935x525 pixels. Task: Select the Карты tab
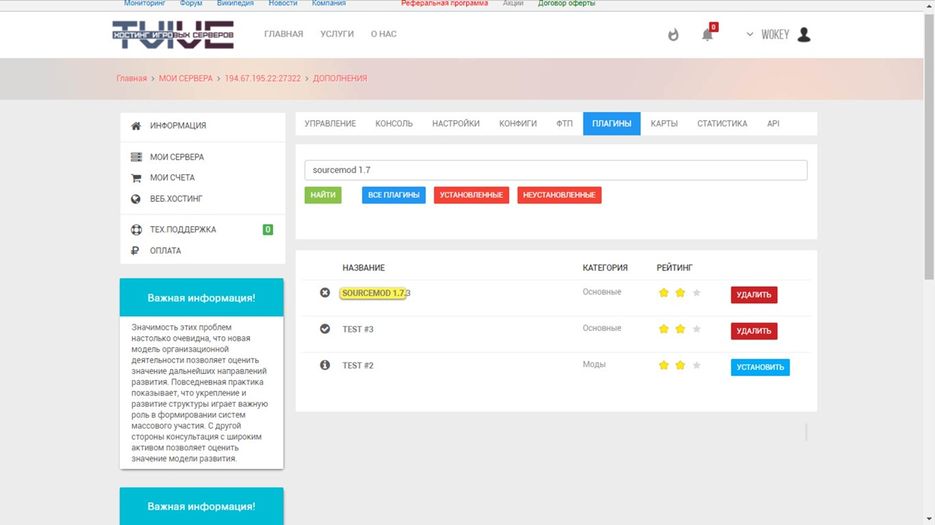click(664, 124)
